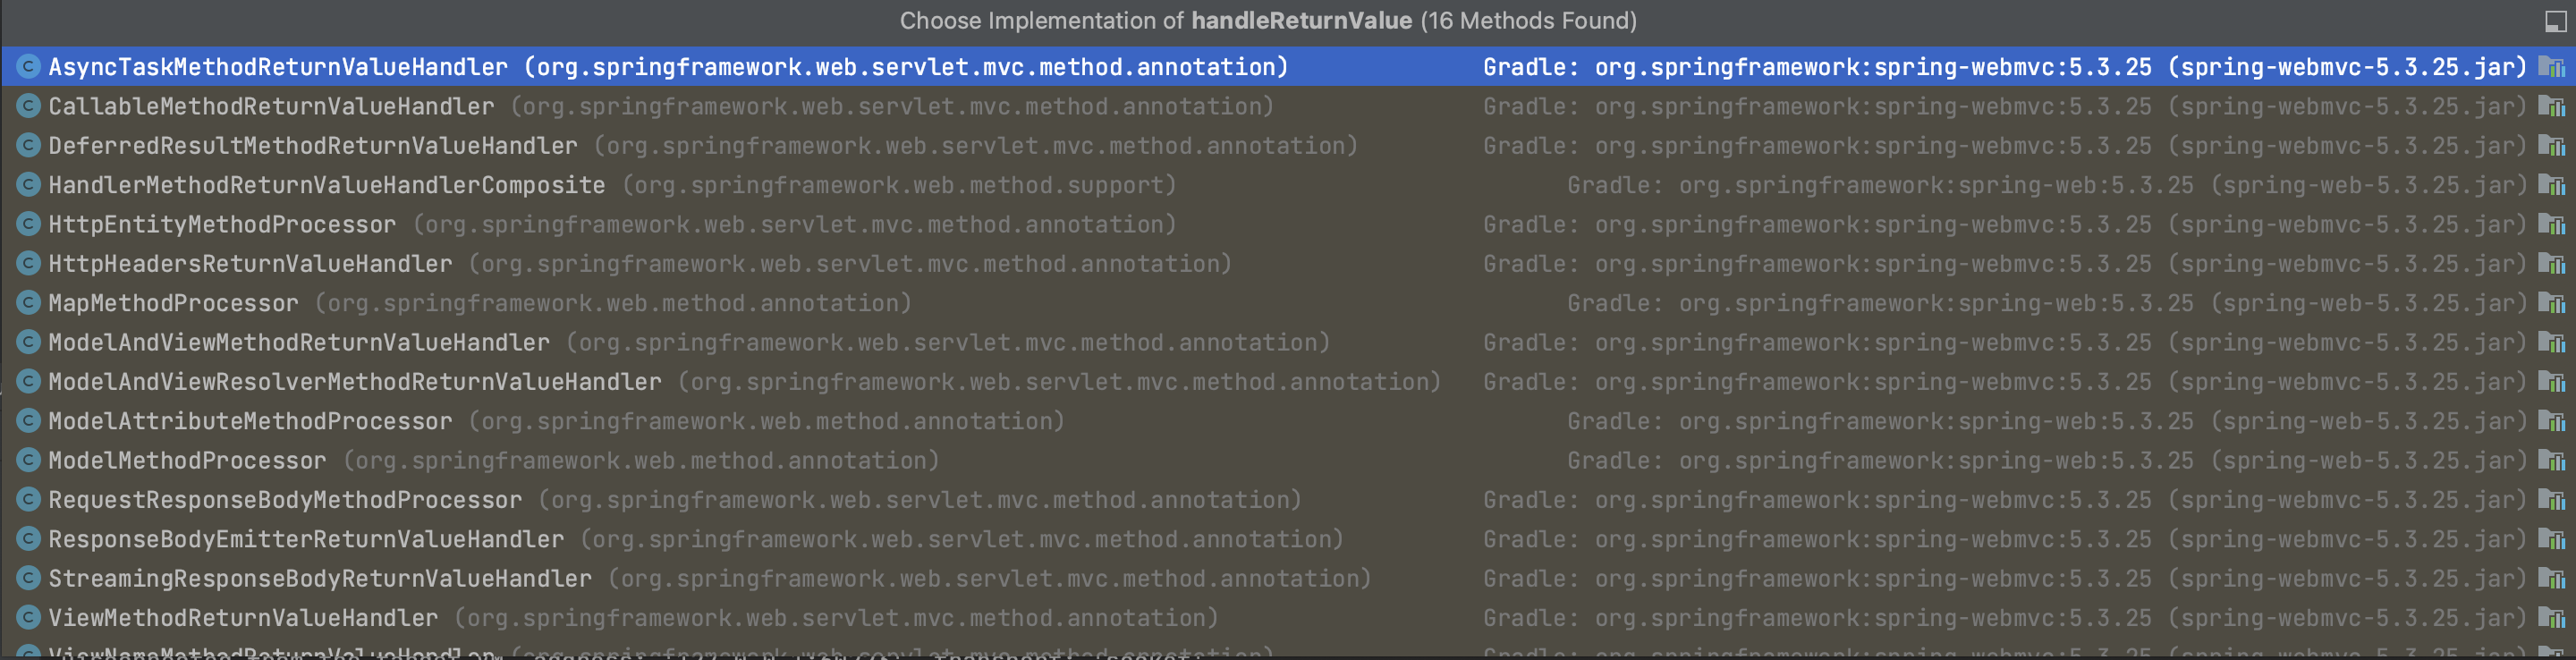The image size is (2576, 660).
Task: Open ViewMethodReturnValueHandler implementation
Action: point(1288,618)
